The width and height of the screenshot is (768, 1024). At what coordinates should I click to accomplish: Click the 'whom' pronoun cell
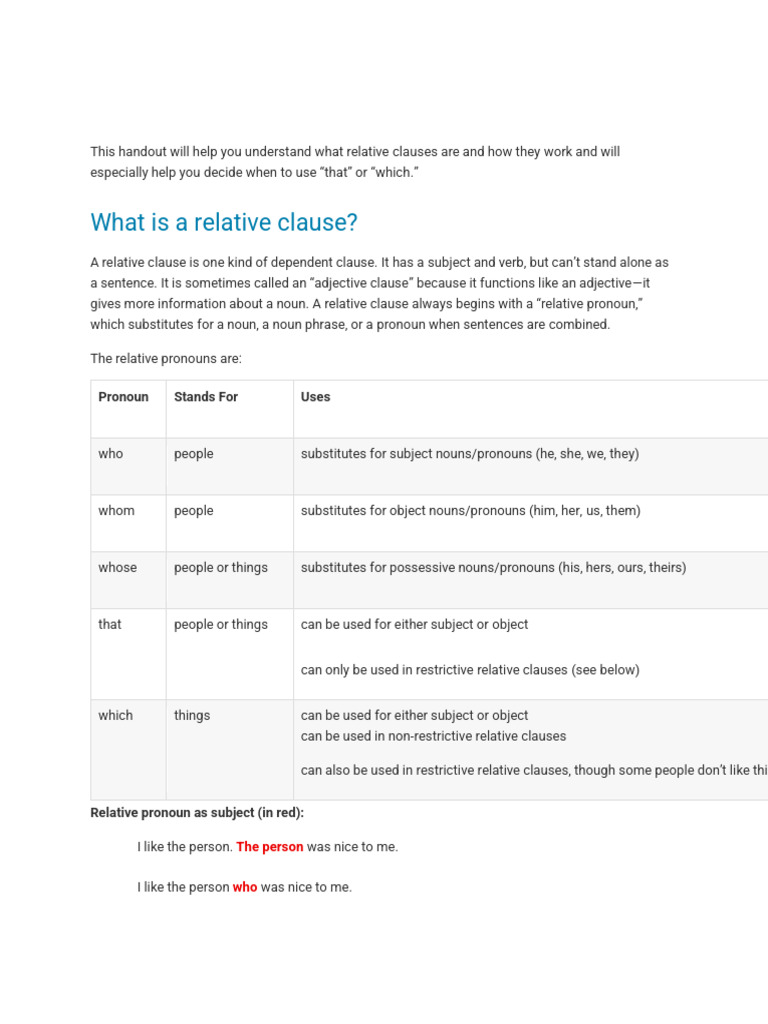pyautogui.click(x=116, y=511)
